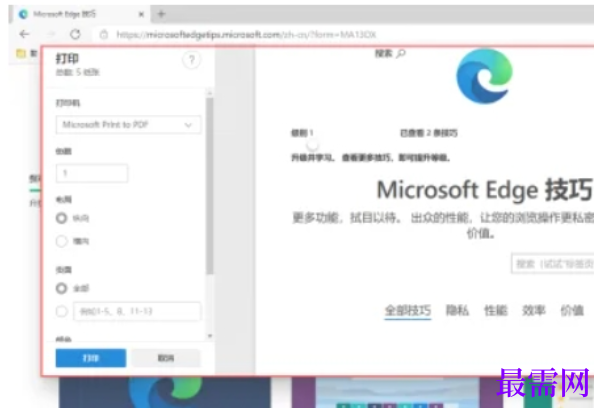Close the Microsoft Edge tips tab
Screen dimensions: 608x414
point(141,14)
